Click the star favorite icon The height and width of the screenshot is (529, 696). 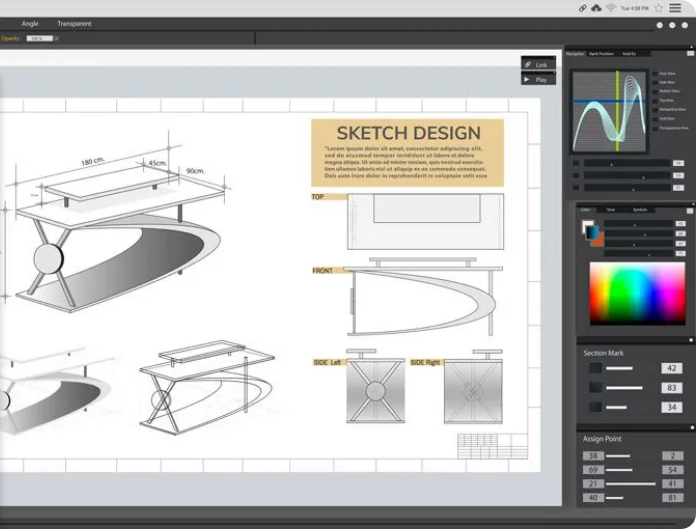pos(658,8)
